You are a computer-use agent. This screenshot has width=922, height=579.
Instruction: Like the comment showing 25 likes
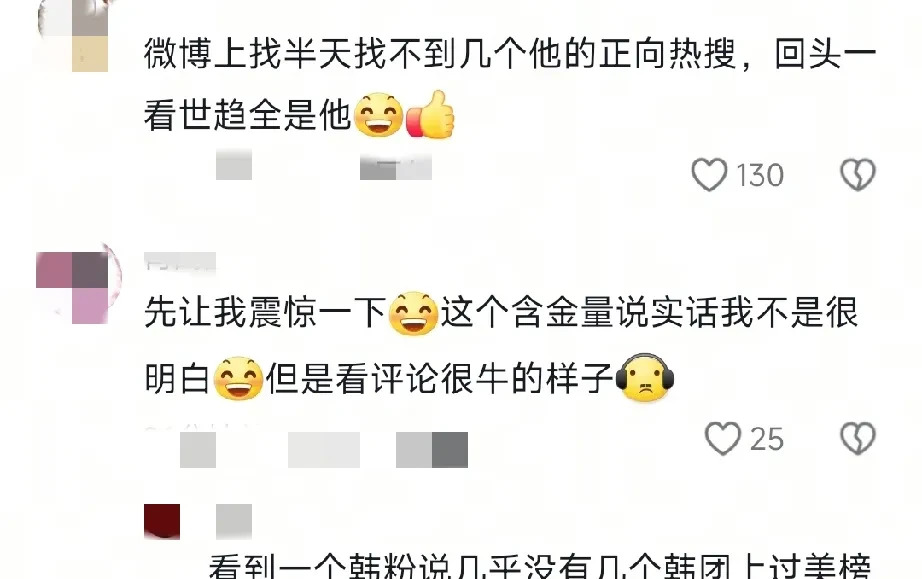723,439
